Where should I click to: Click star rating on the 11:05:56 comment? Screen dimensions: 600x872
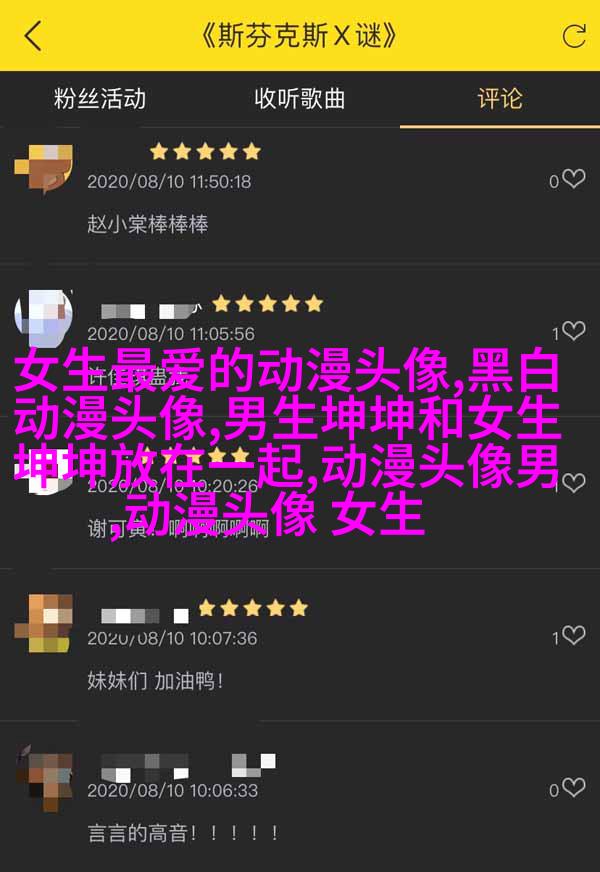coord(267,304)
